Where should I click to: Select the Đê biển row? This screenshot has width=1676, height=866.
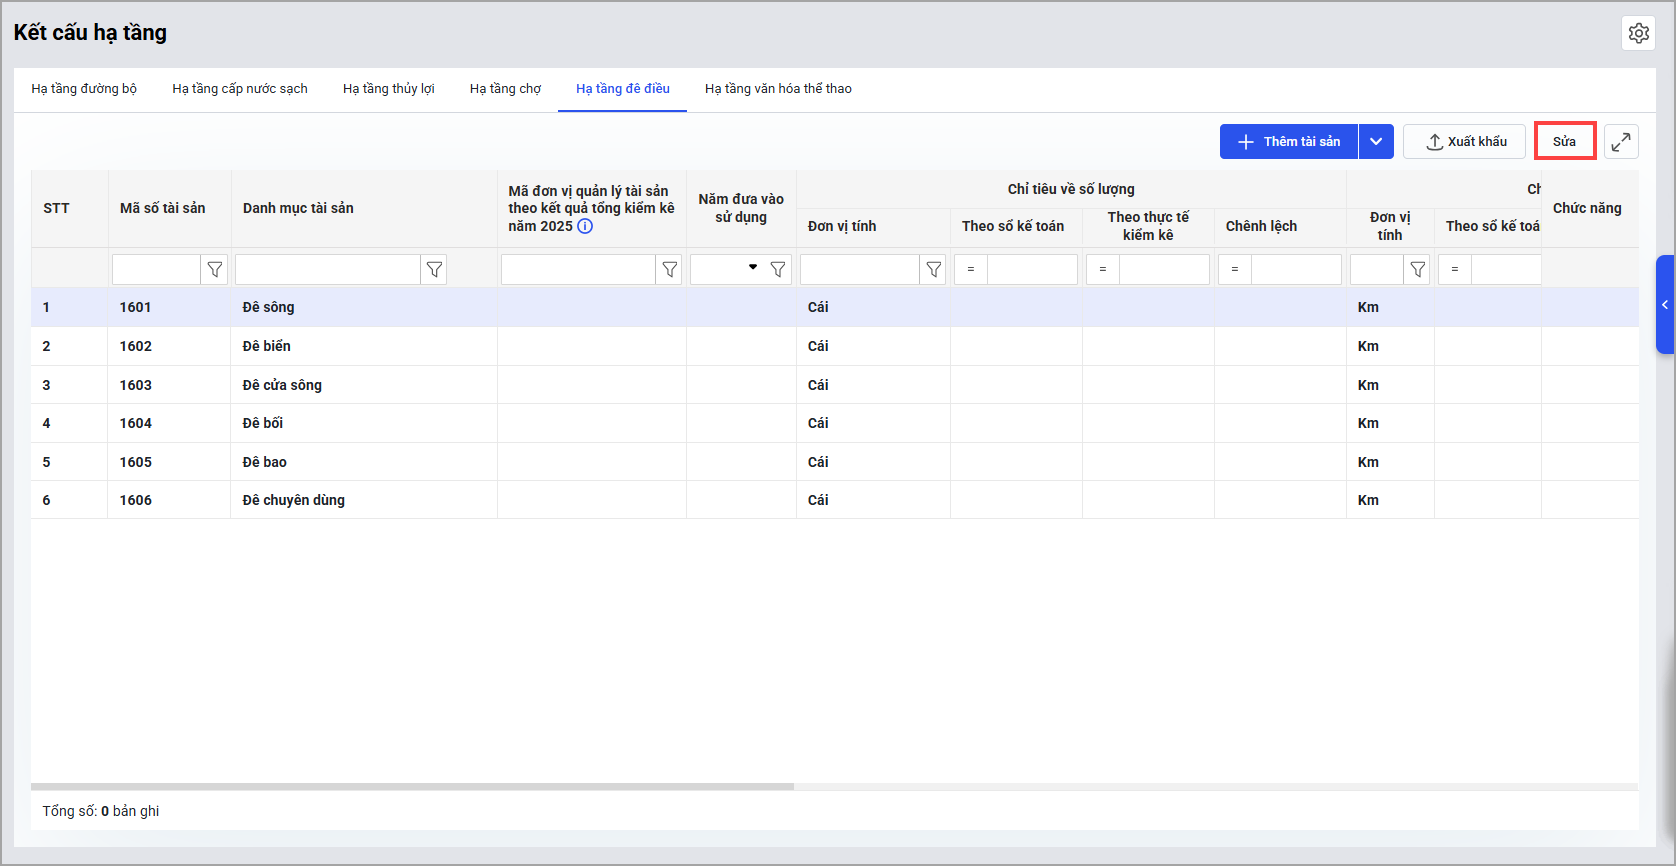point(267,346)
